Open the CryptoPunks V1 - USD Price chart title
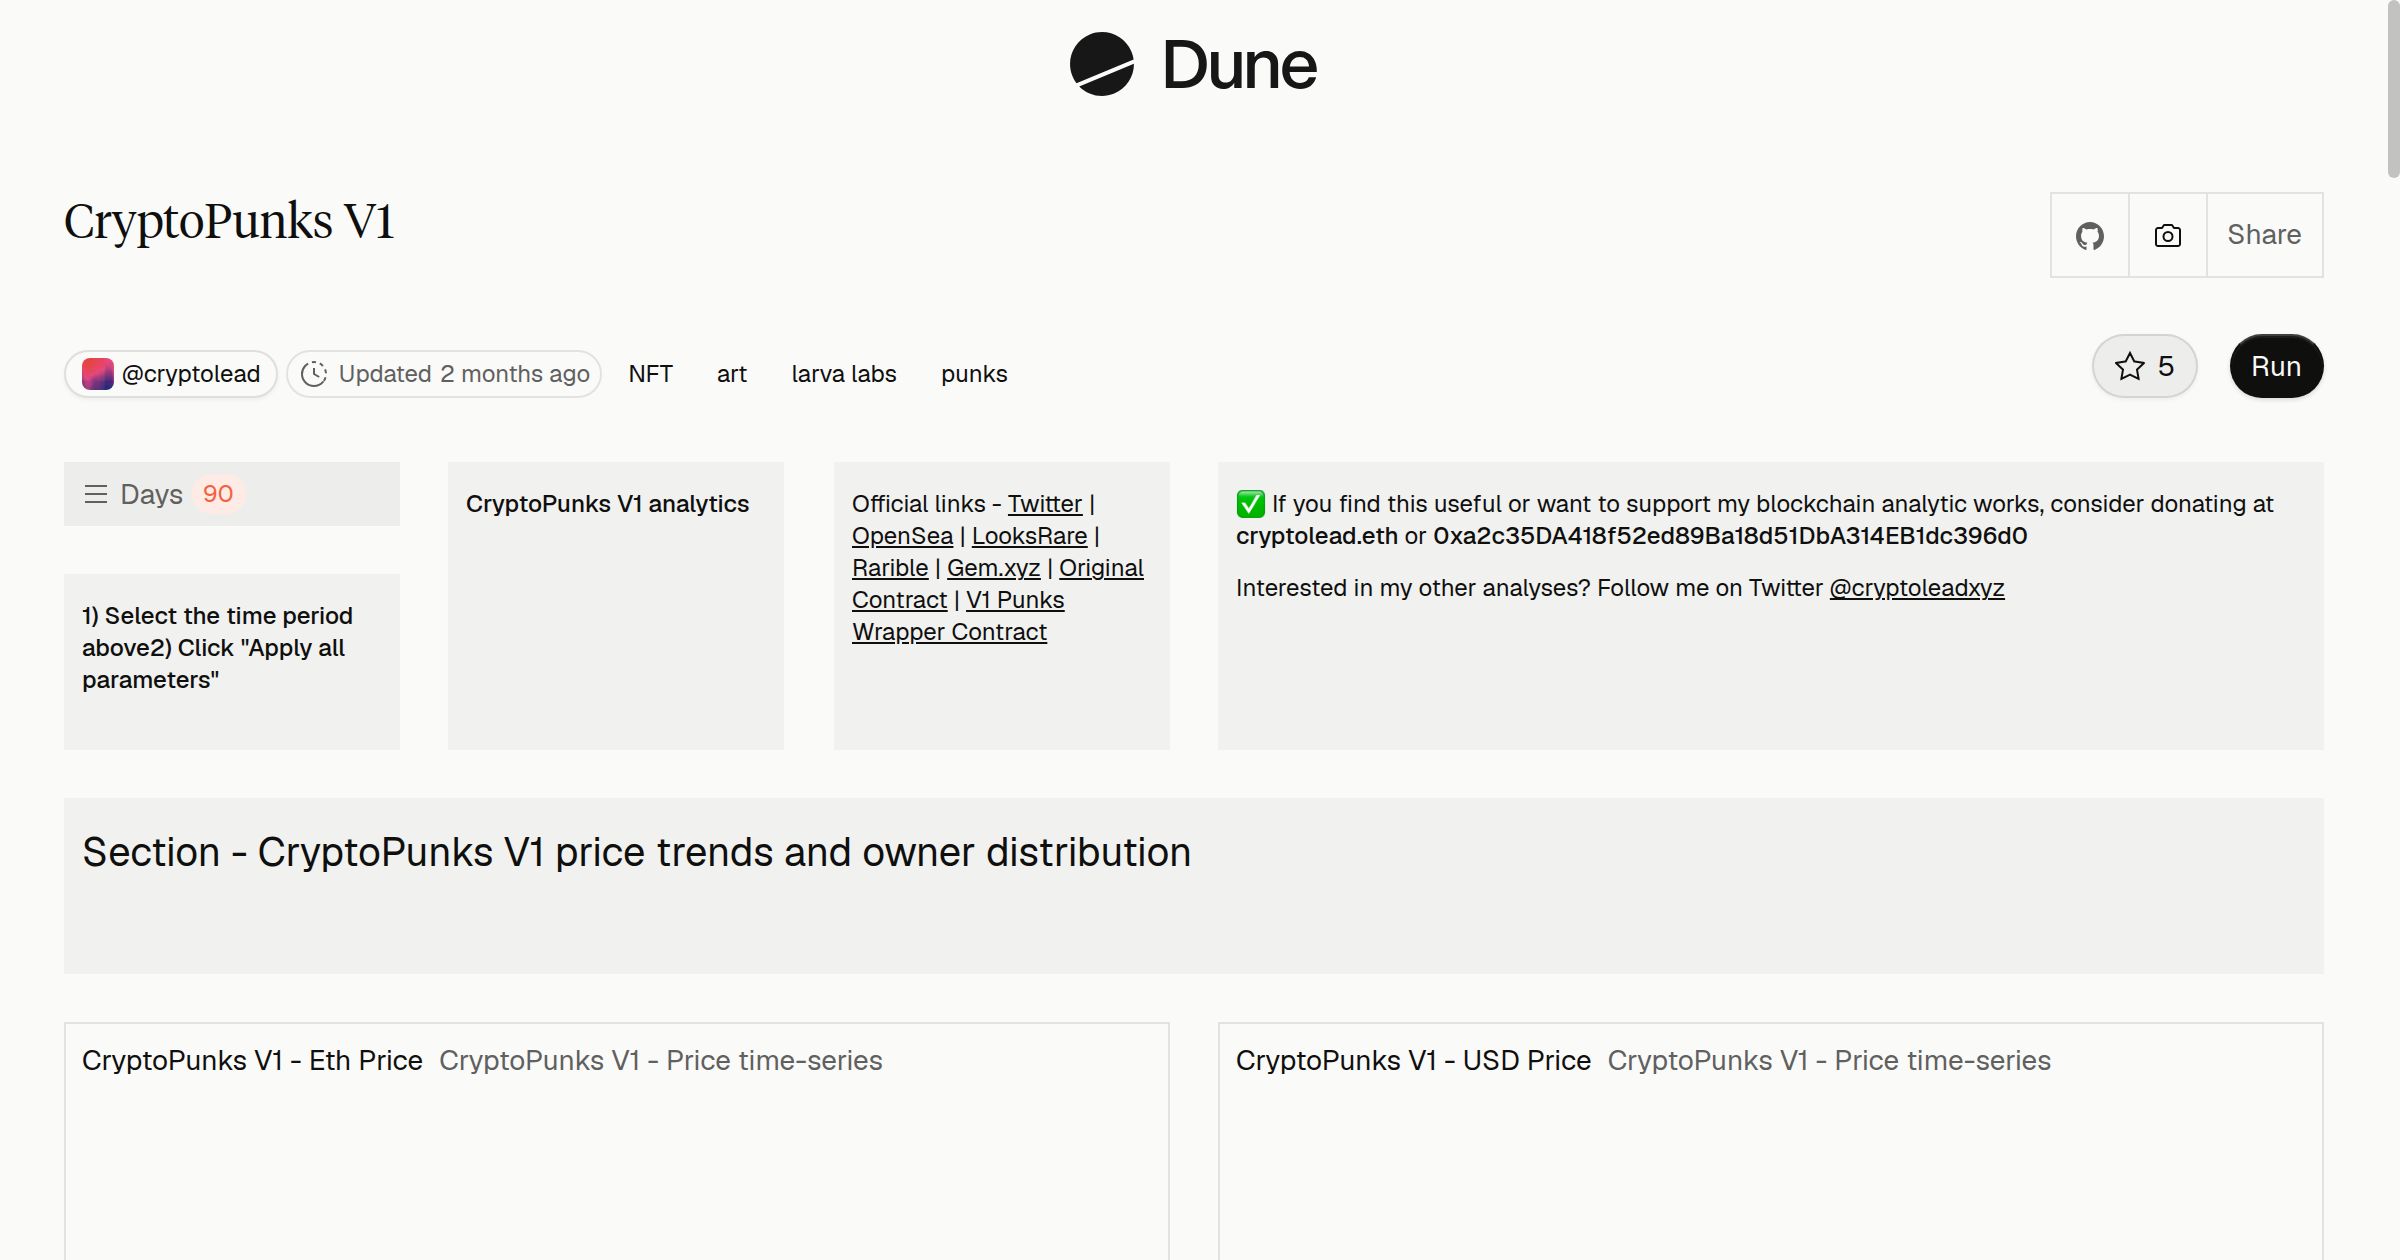This screenshot has height=1260, width=2400. pos(1413,1061)
